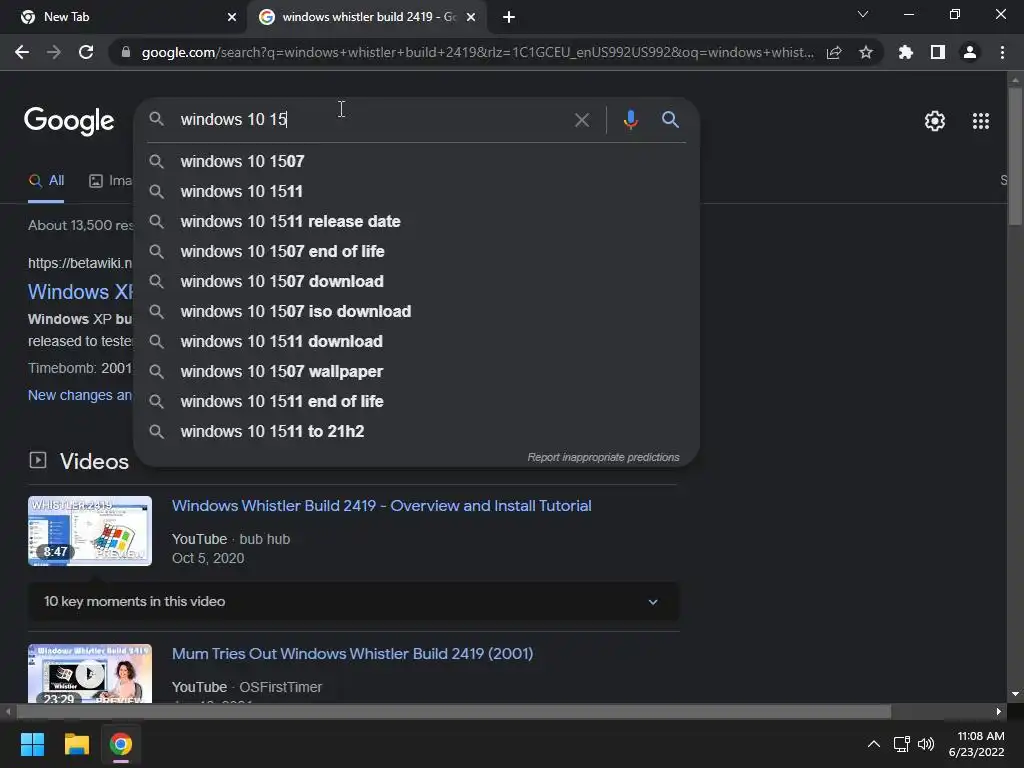
Task: Click the horizontal scrollbar right arrow
Action: (999, 712)
